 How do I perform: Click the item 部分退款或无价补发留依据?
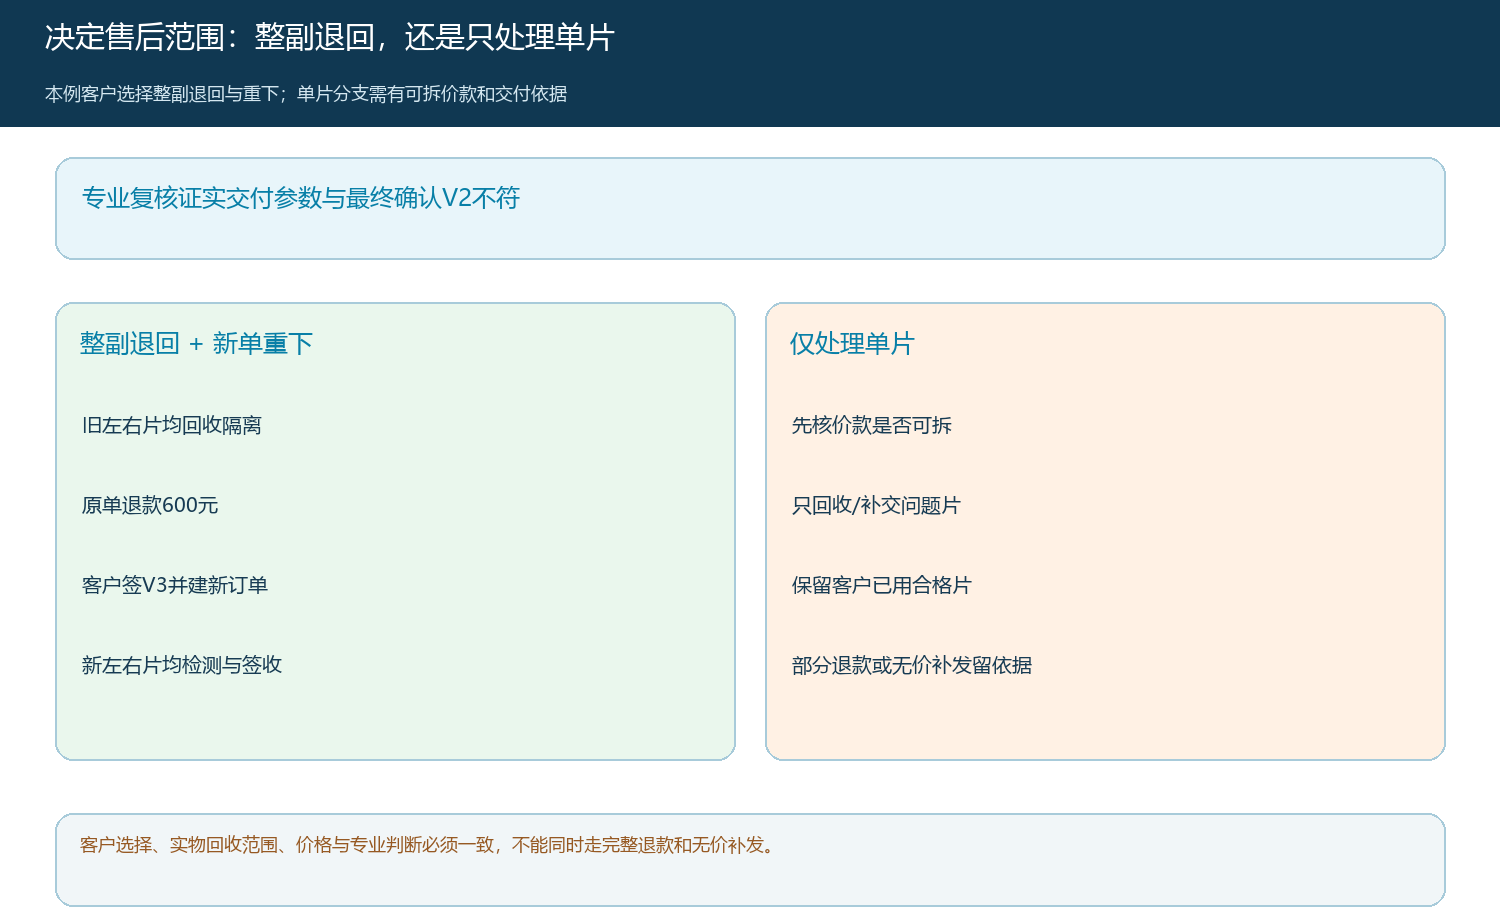(912, 665)
